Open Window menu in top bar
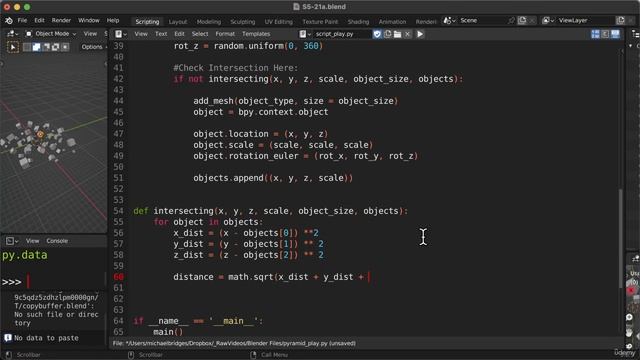640x360 pixels. 89,20
